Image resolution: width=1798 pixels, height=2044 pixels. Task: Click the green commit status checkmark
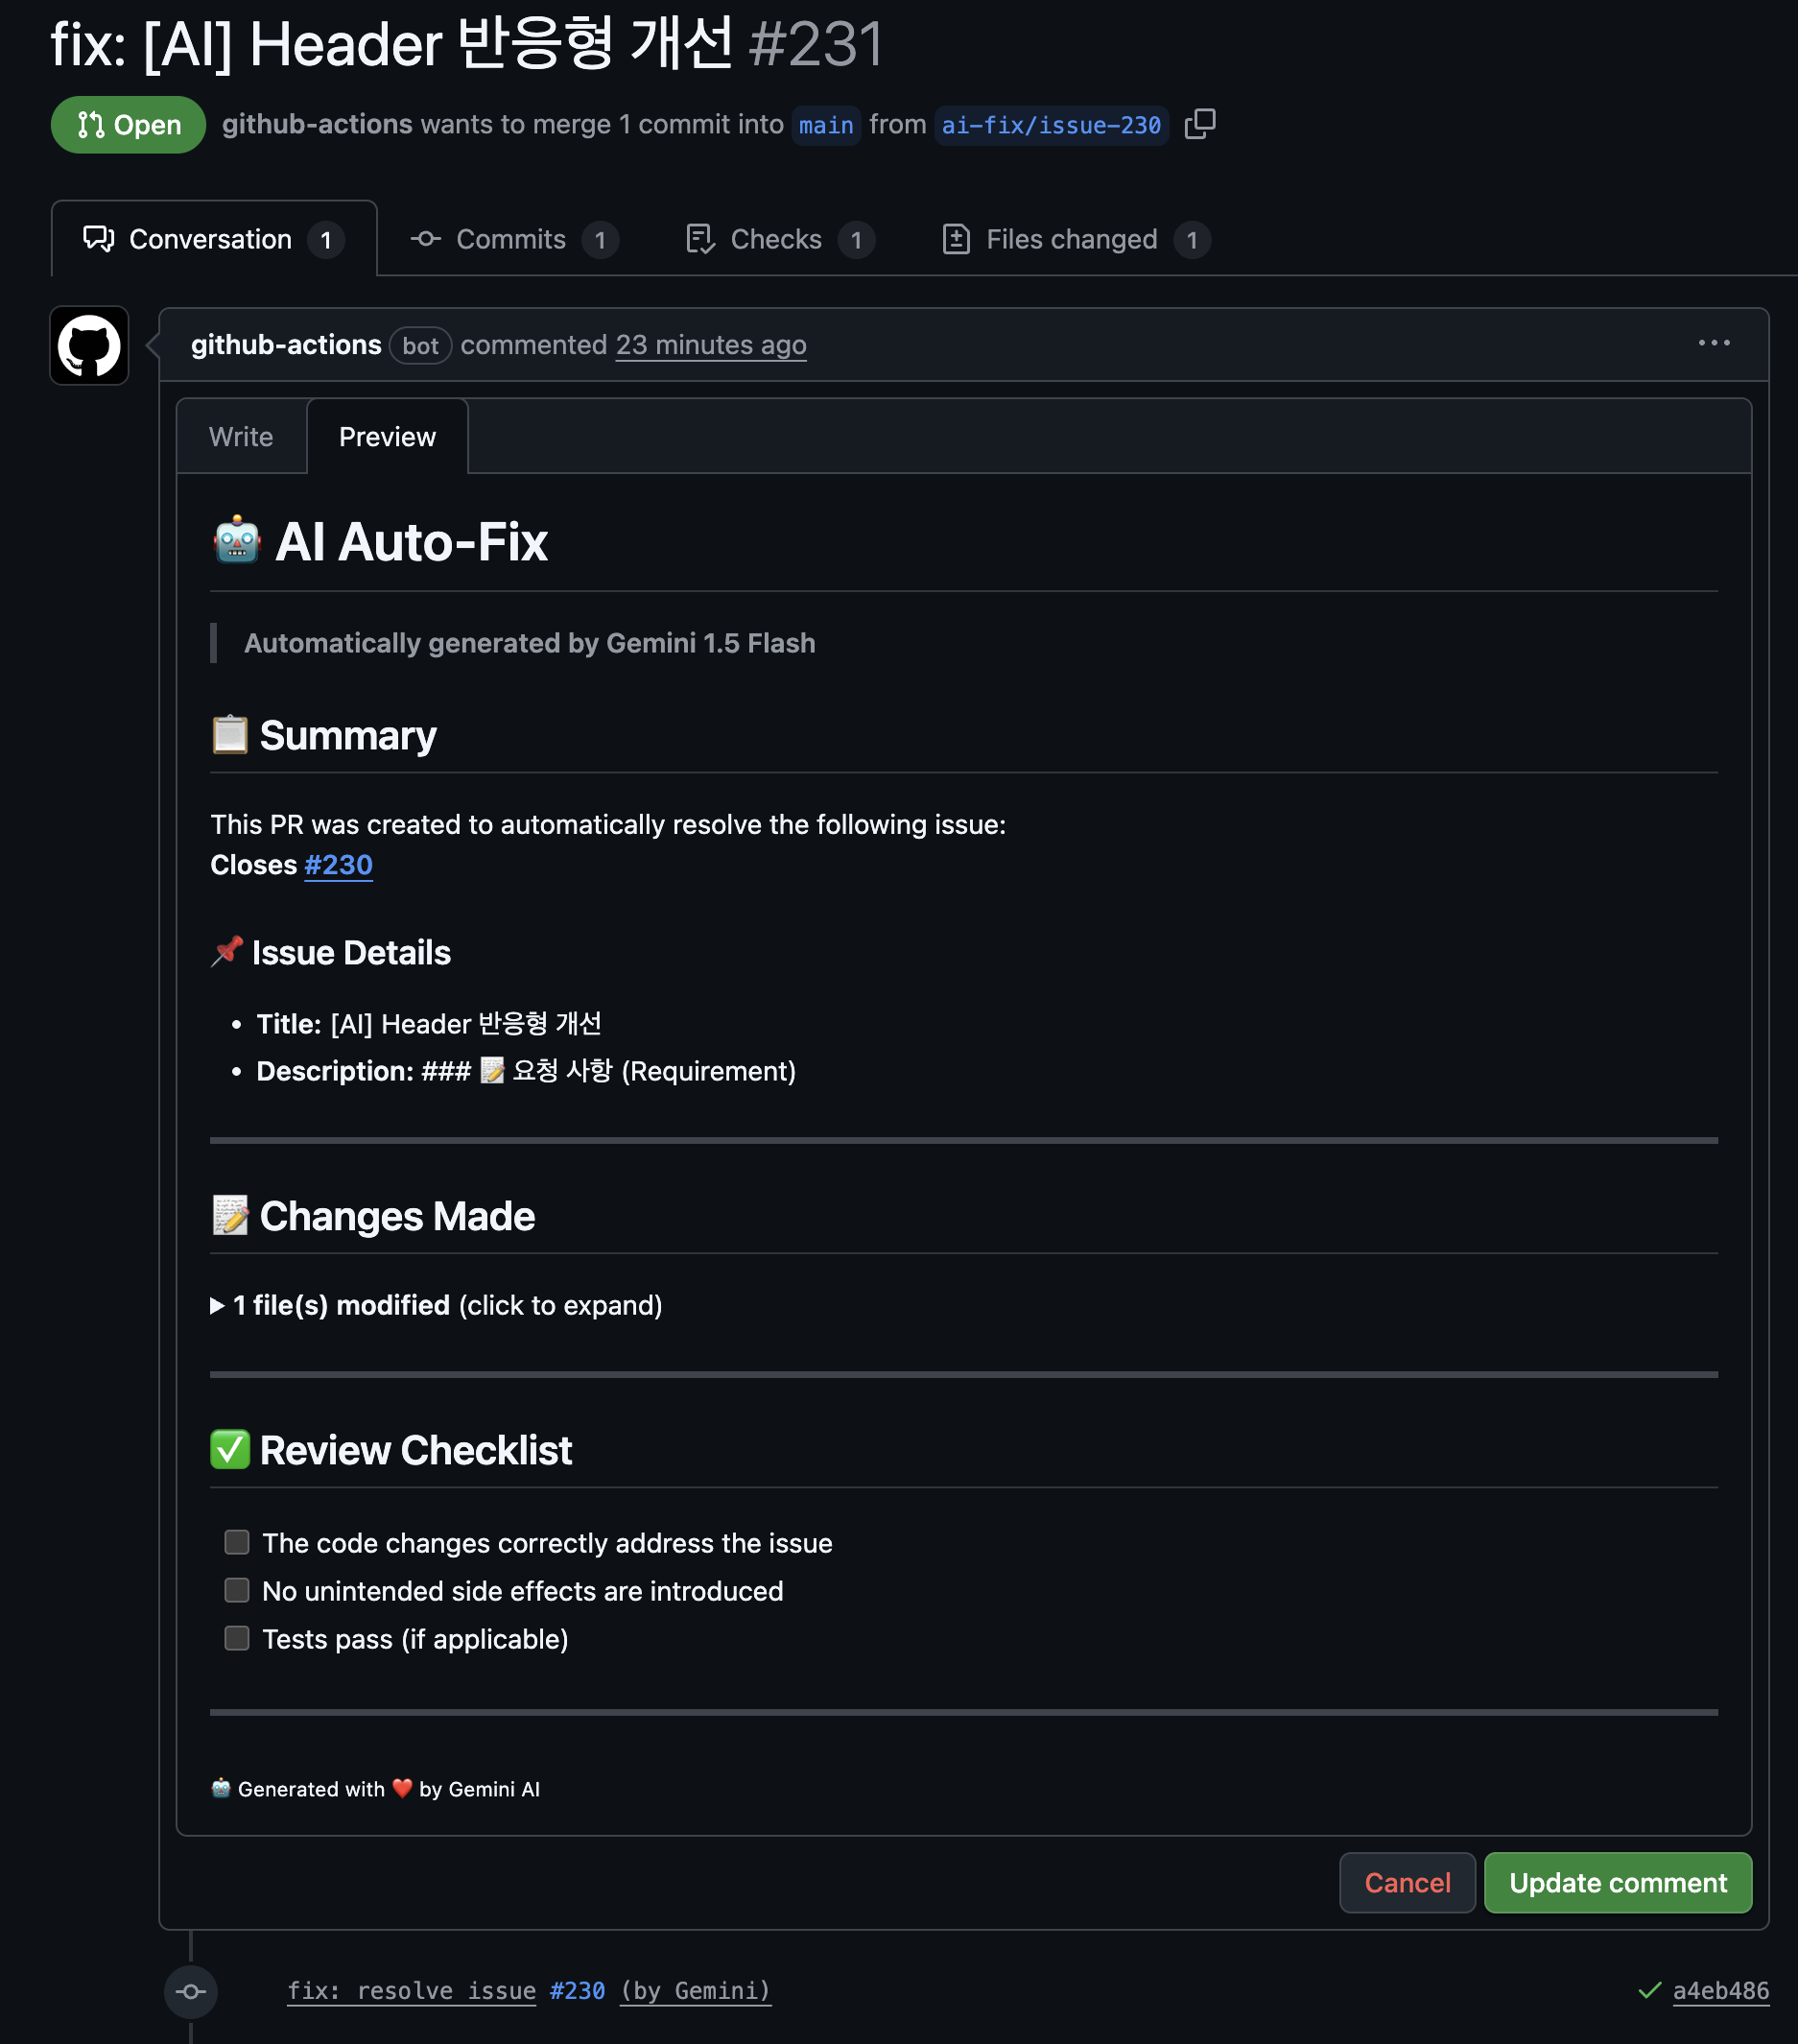[1649, 1990]
